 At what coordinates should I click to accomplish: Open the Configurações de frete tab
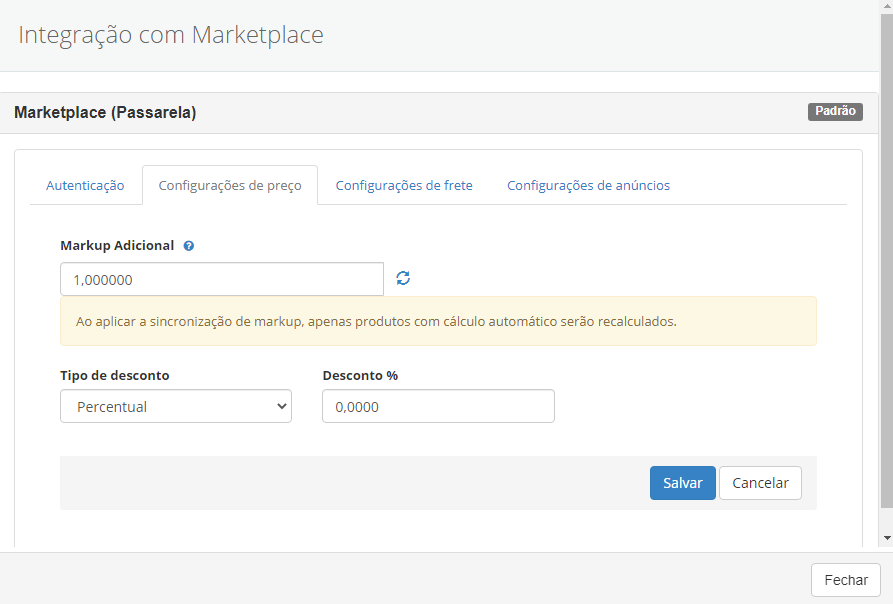(404, 185)
